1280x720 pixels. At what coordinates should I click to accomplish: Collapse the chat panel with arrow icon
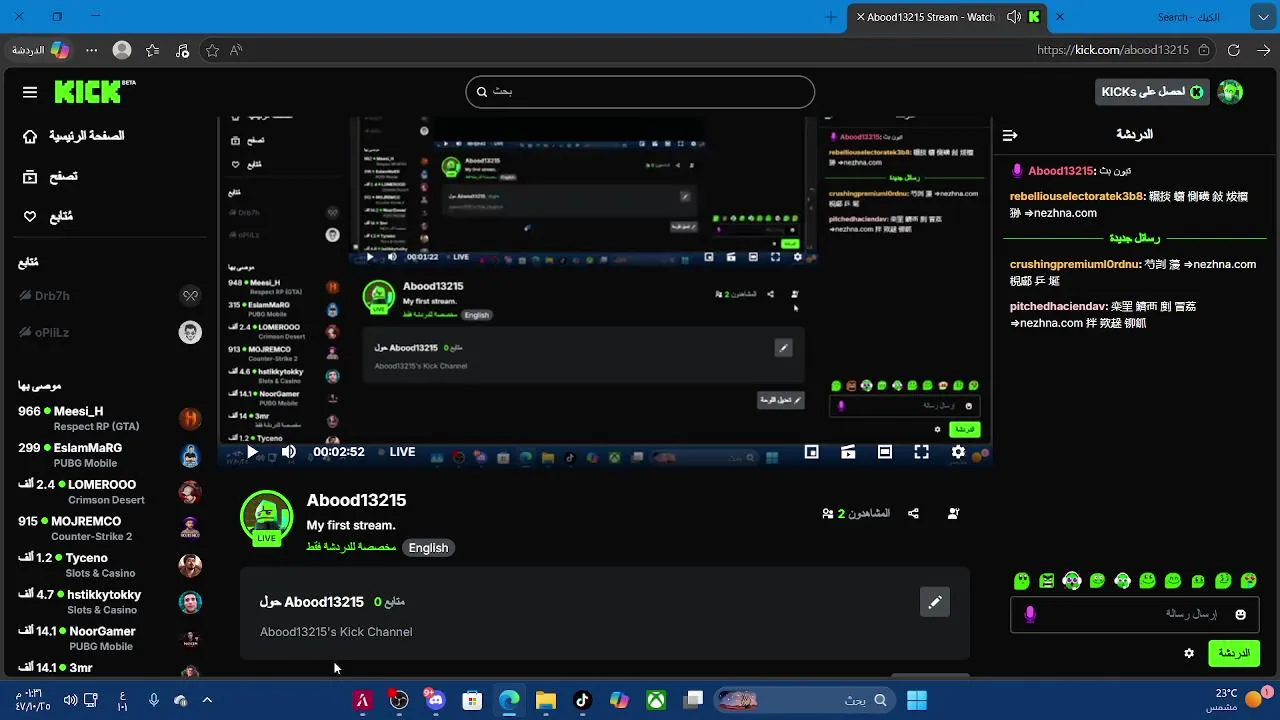(1010, 135)
